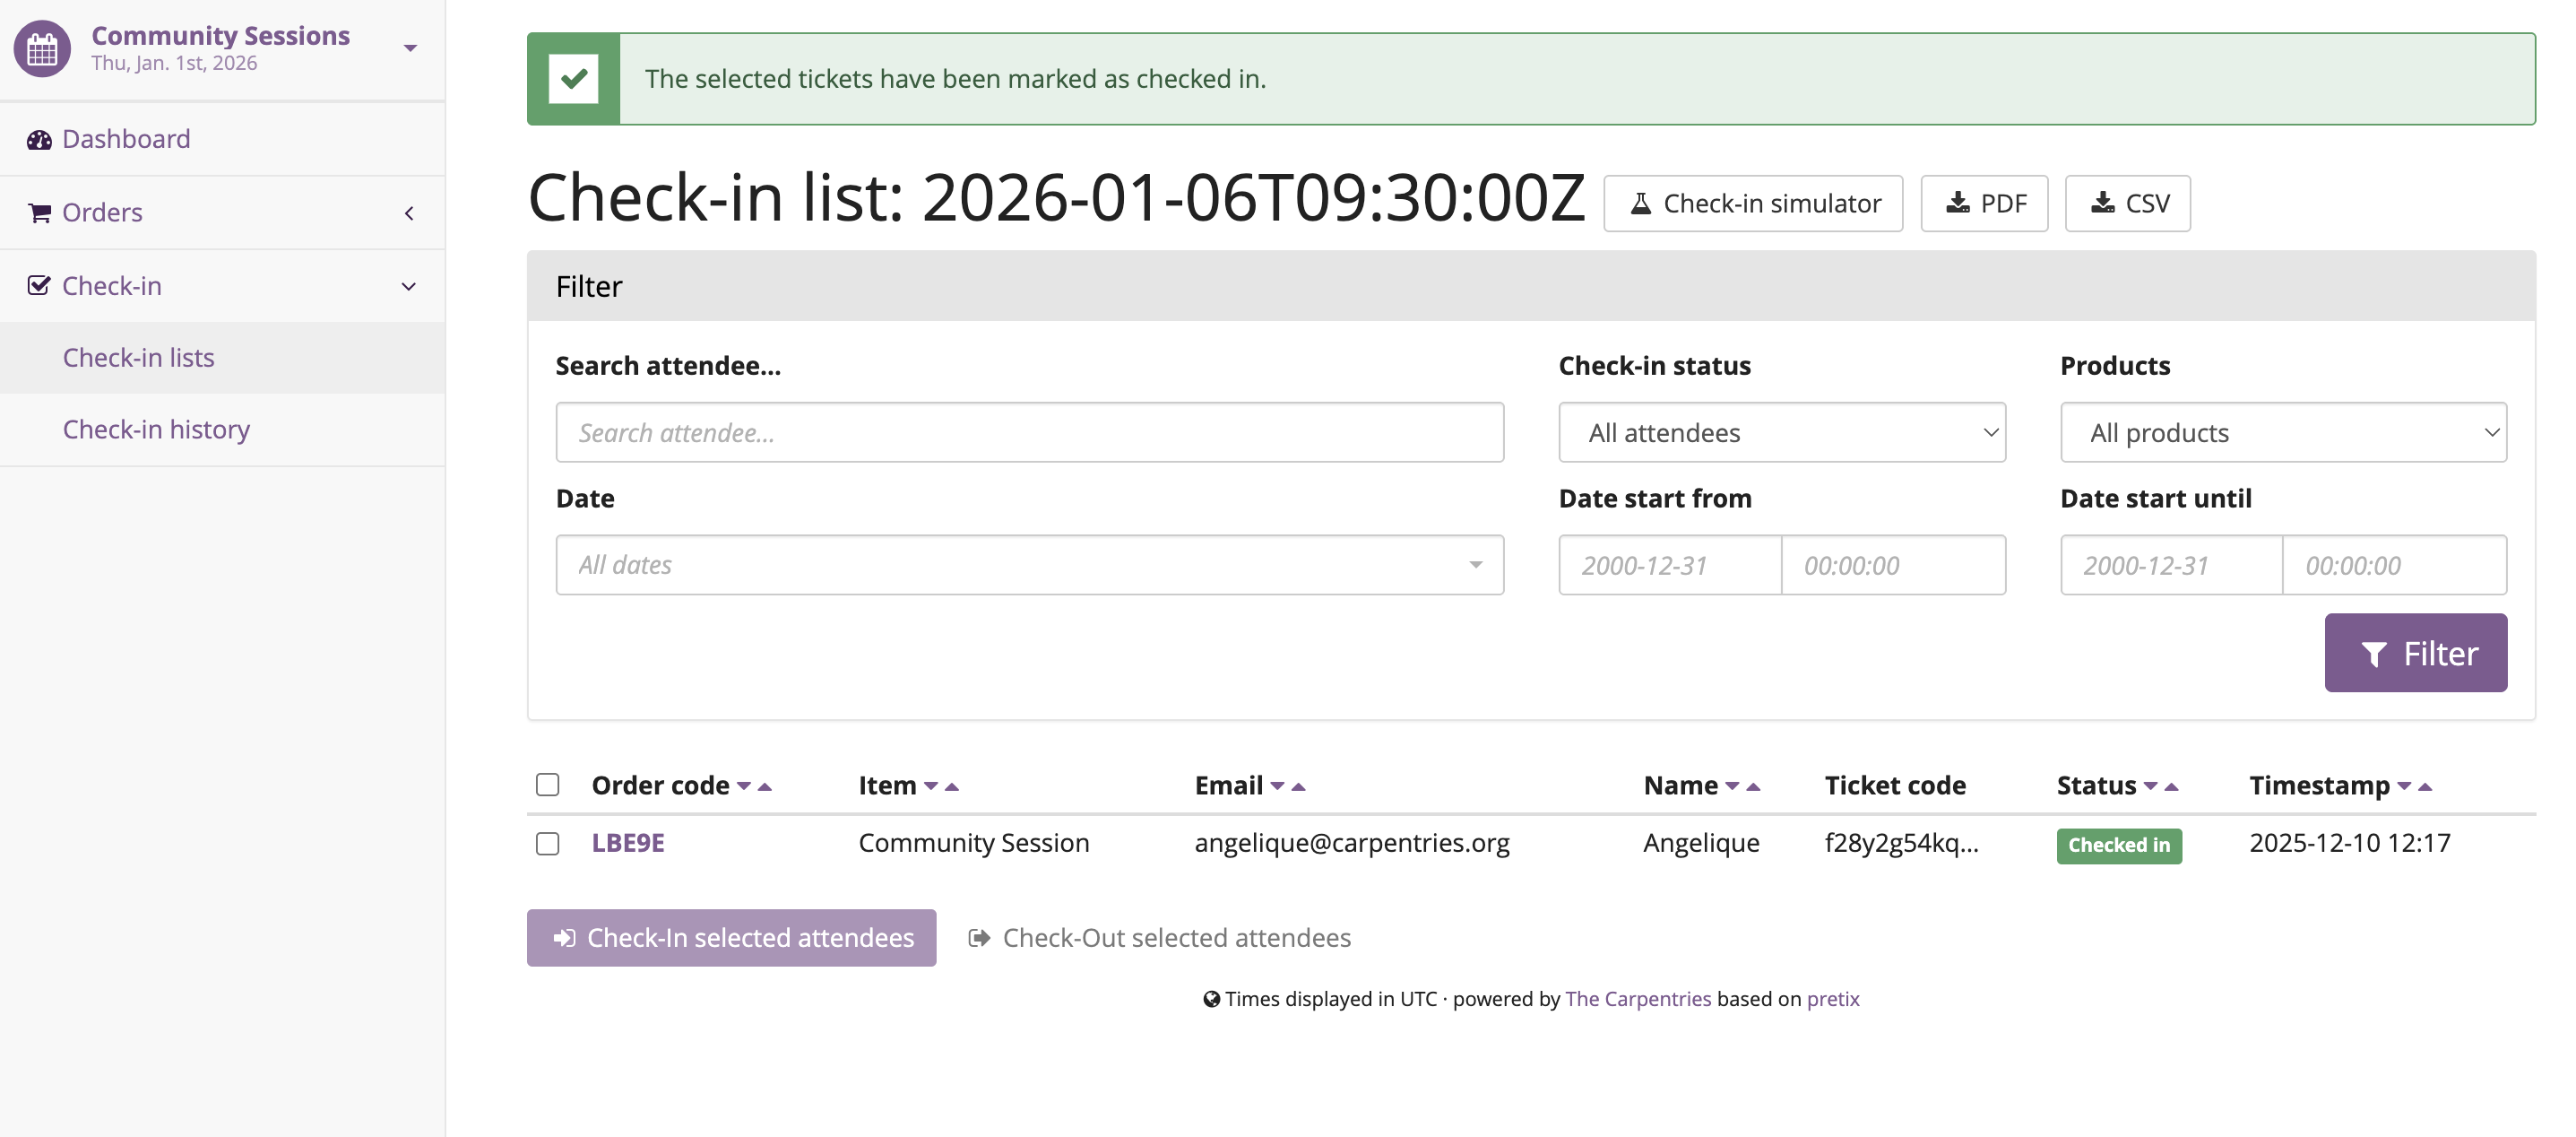Click the green checkmark in the success banner
Viewport: 2576px width, 1137px height.
click(x=575, y=78)
